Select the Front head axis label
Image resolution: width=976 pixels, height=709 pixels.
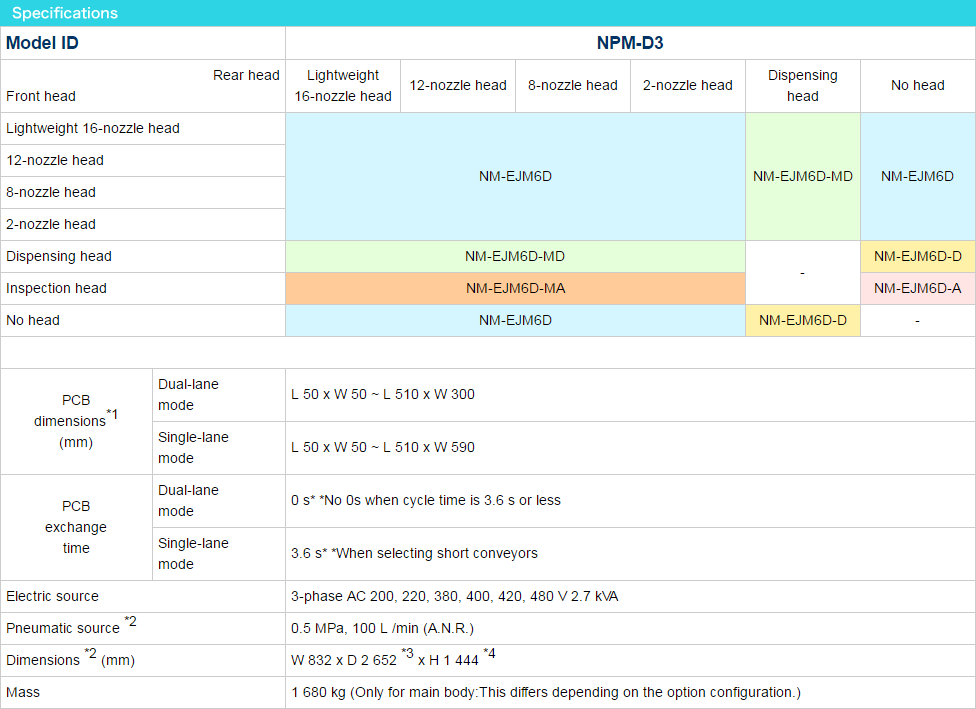coord(41,96)
